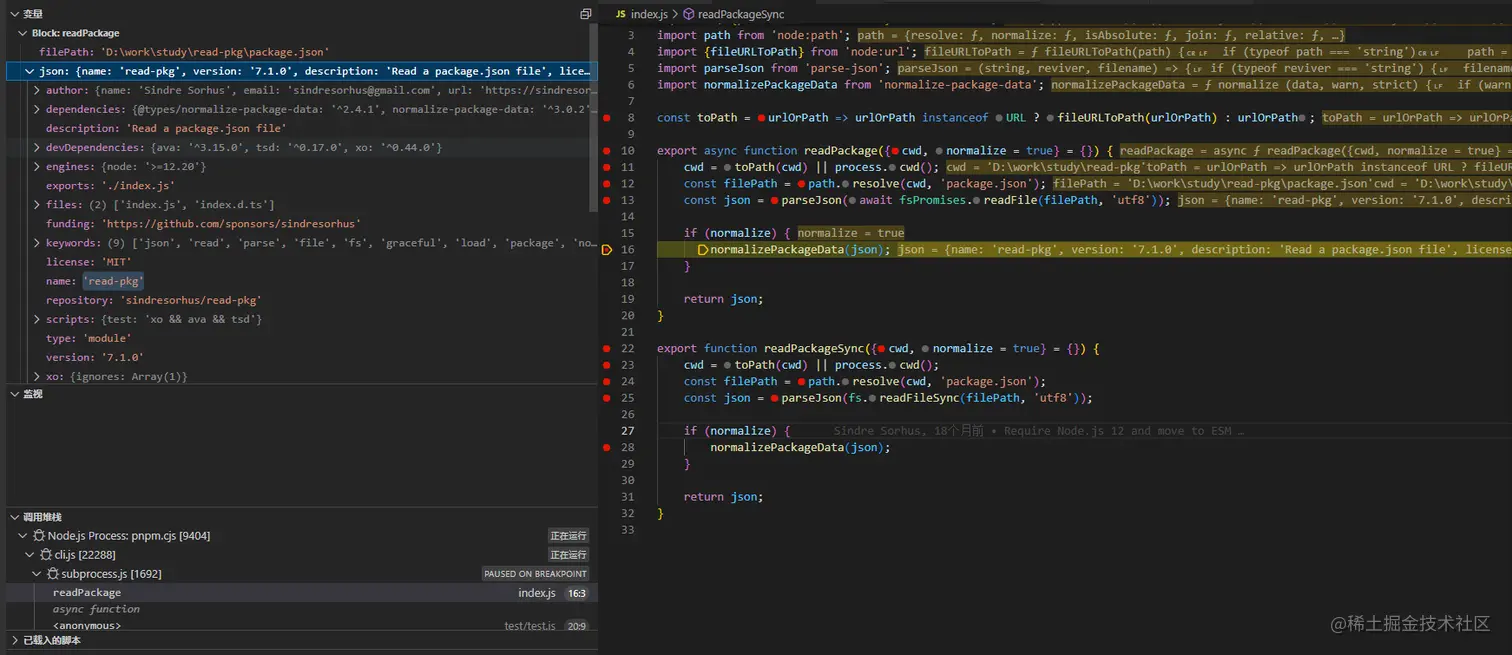Open readPackageSync breadcrumb symbol
This screenshot has height=655, width=1512.
pos(741,14)
